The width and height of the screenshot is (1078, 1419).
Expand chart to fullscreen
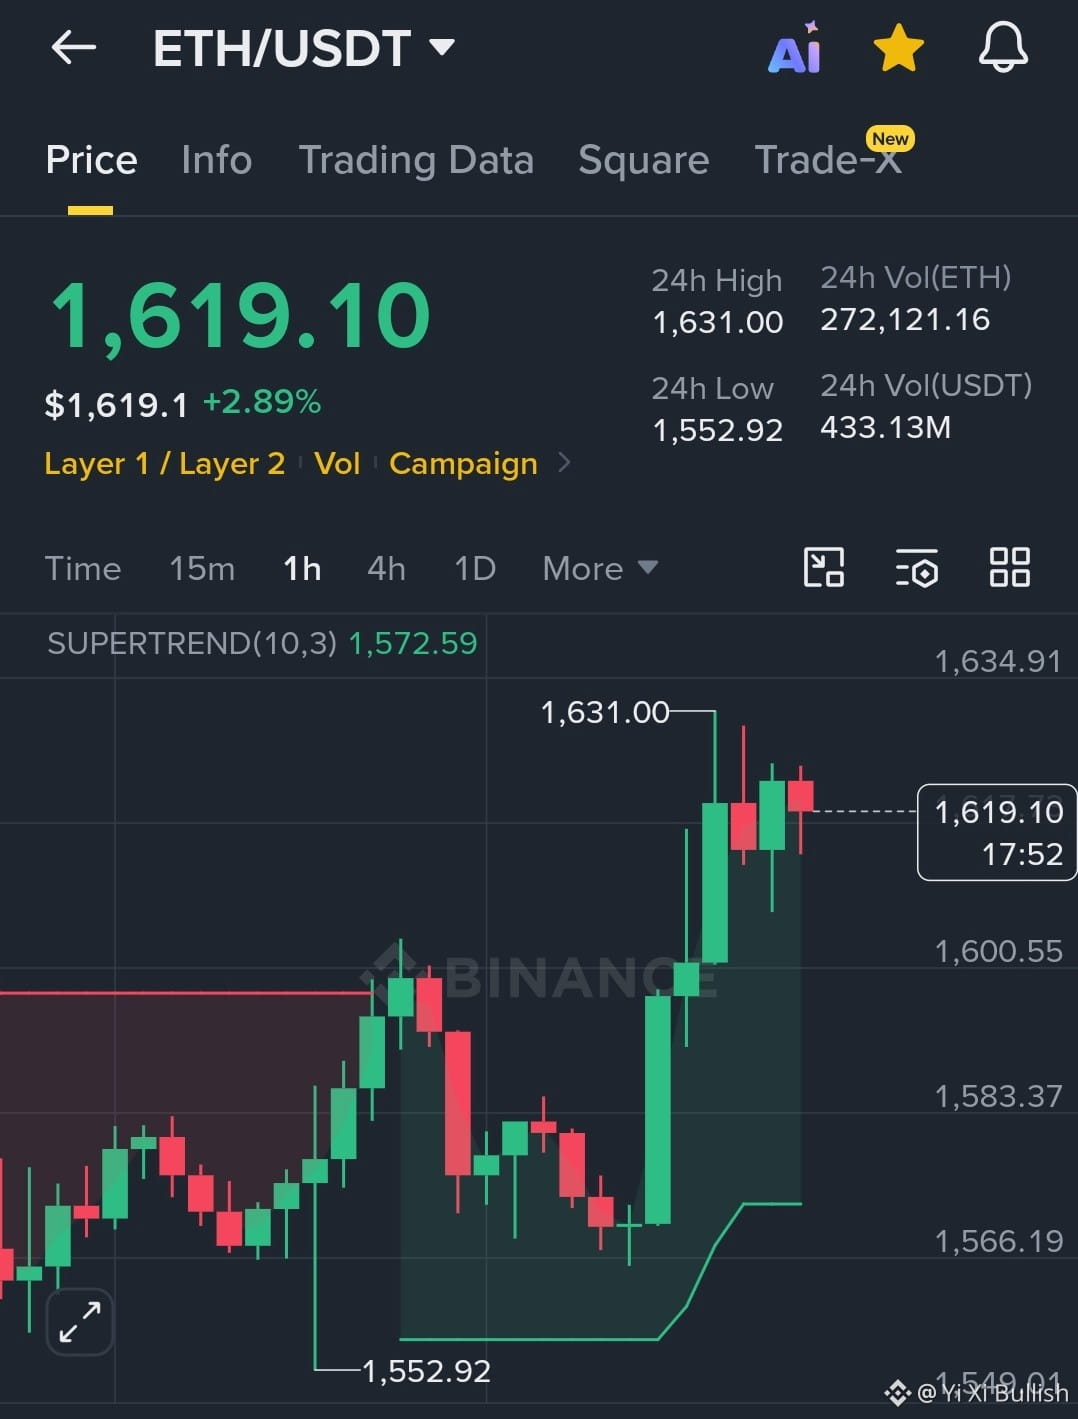tap(80, 1321)
